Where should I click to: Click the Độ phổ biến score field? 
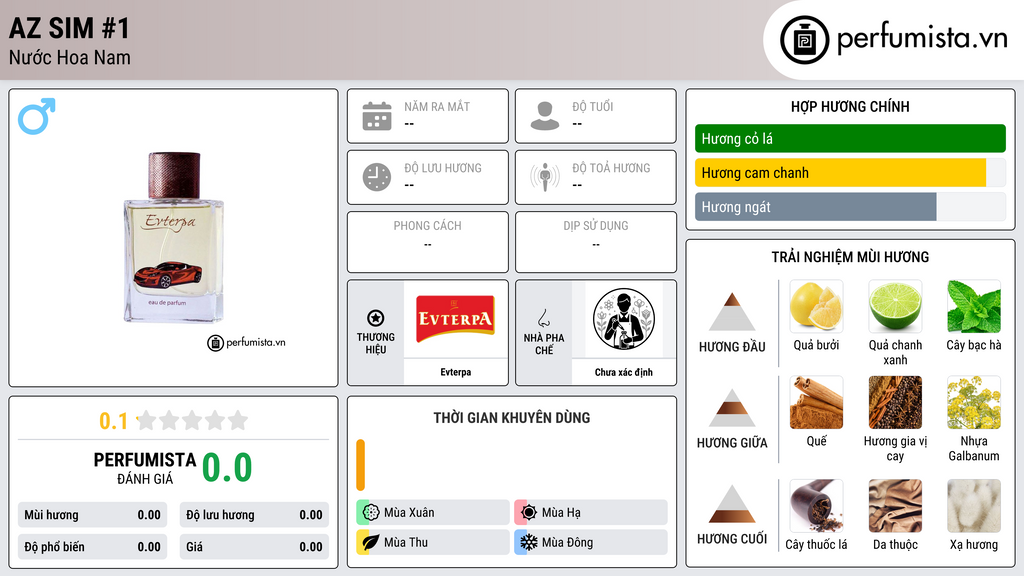(x=93, y=547)
